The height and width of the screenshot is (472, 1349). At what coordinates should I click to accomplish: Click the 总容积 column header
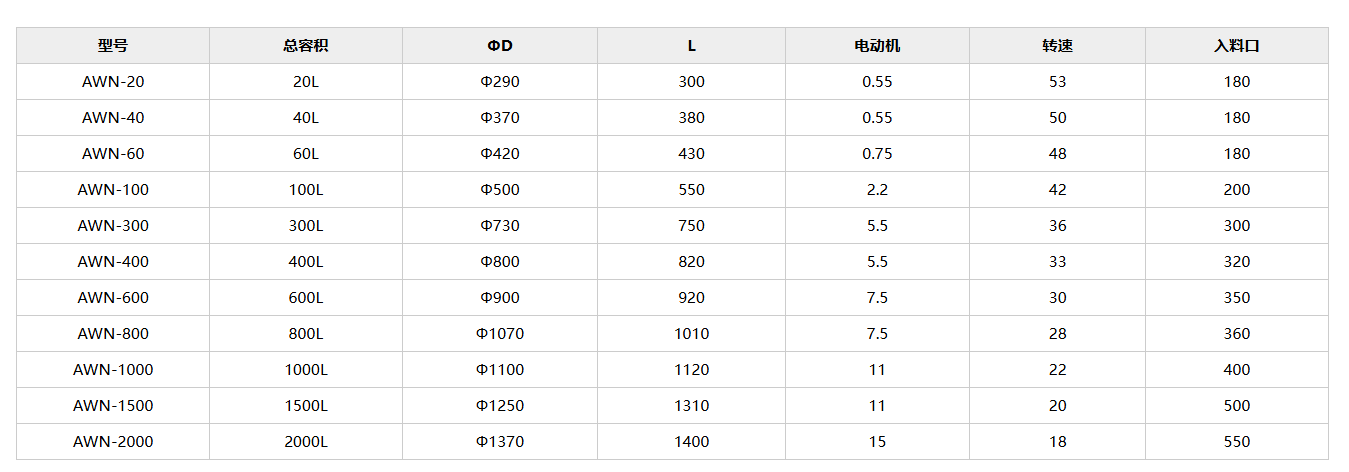tap(306, 46)
